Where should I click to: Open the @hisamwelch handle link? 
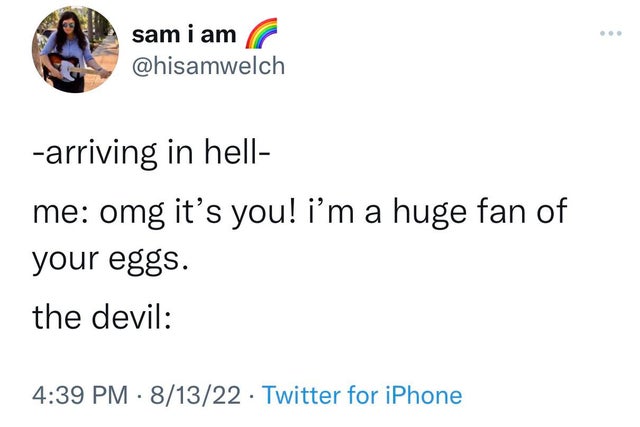click(208, 66)
